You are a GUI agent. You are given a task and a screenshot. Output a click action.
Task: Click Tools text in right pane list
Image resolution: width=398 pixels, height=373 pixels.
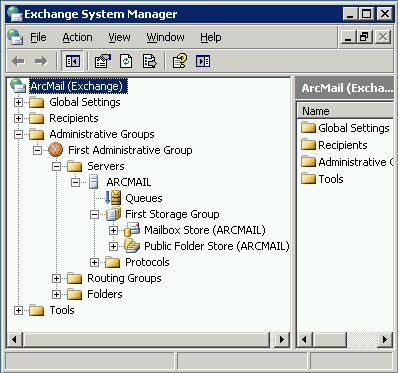click(x=331, y=179)
